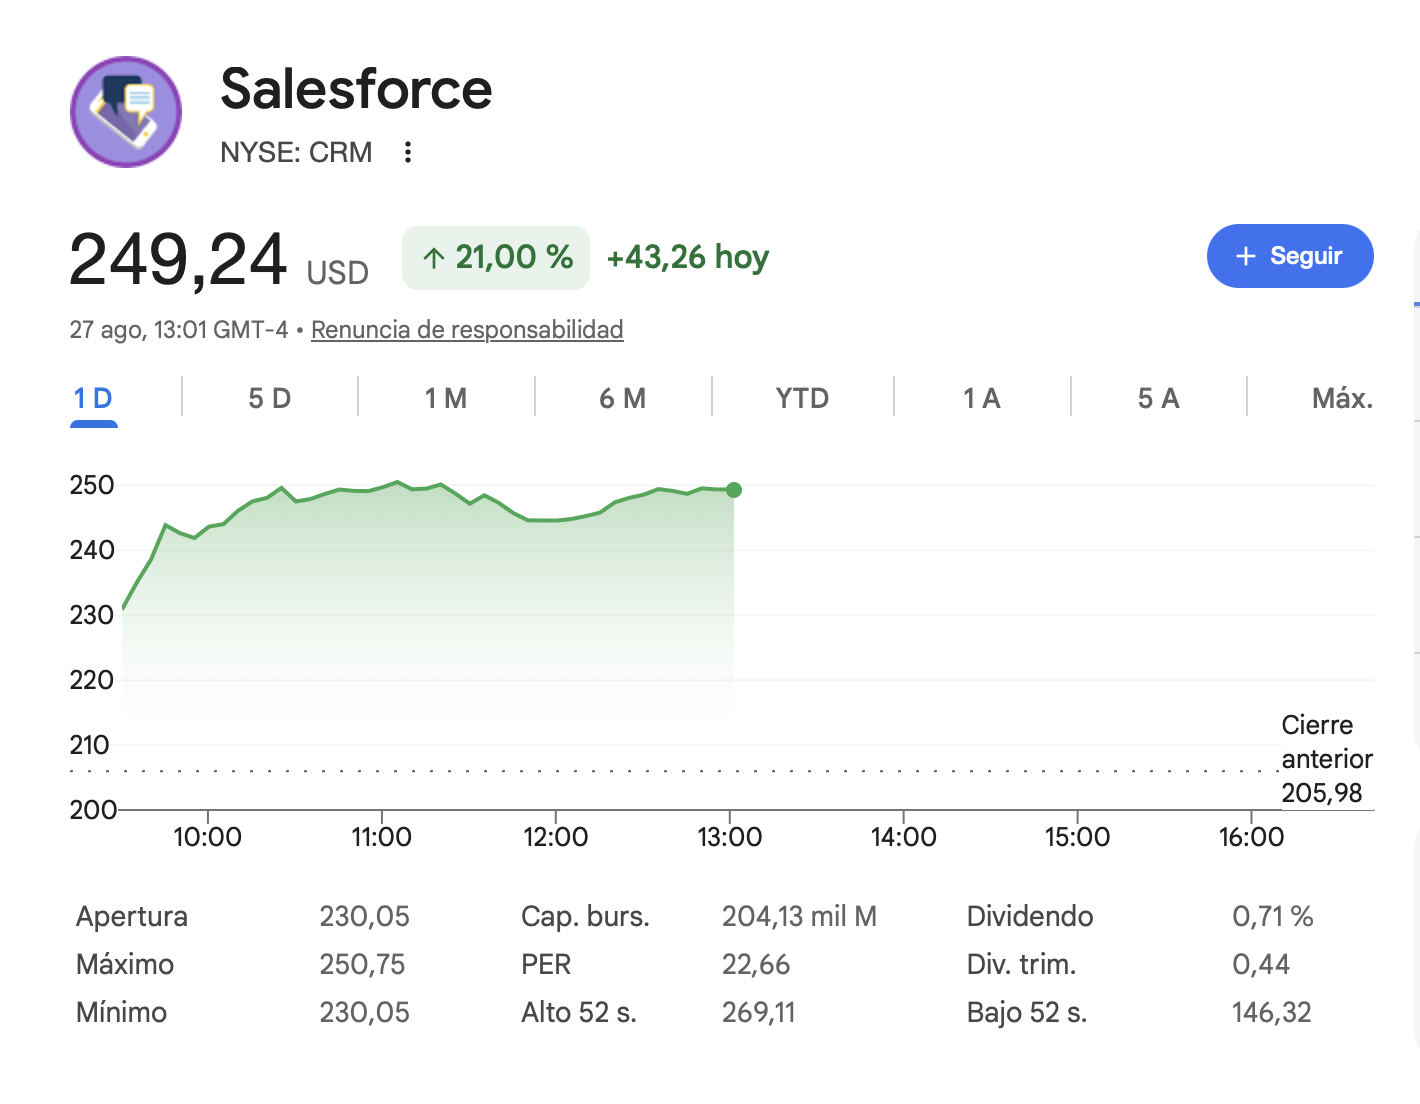Screen dimensions: 1420x1104
Task: Click the green dot at chart's end
Action: point(734,490)
